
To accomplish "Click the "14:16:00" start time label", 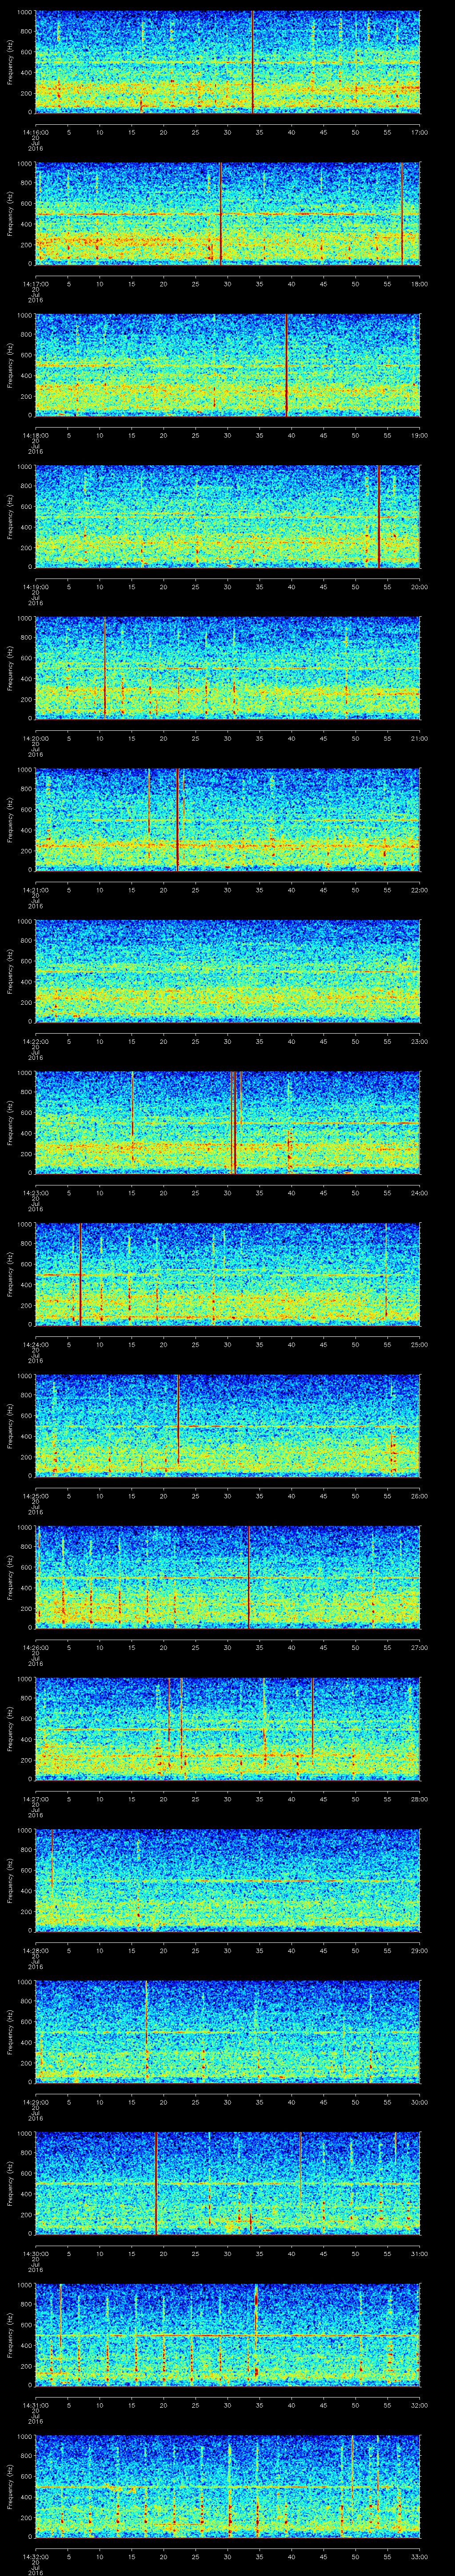I will pos(35,132).
